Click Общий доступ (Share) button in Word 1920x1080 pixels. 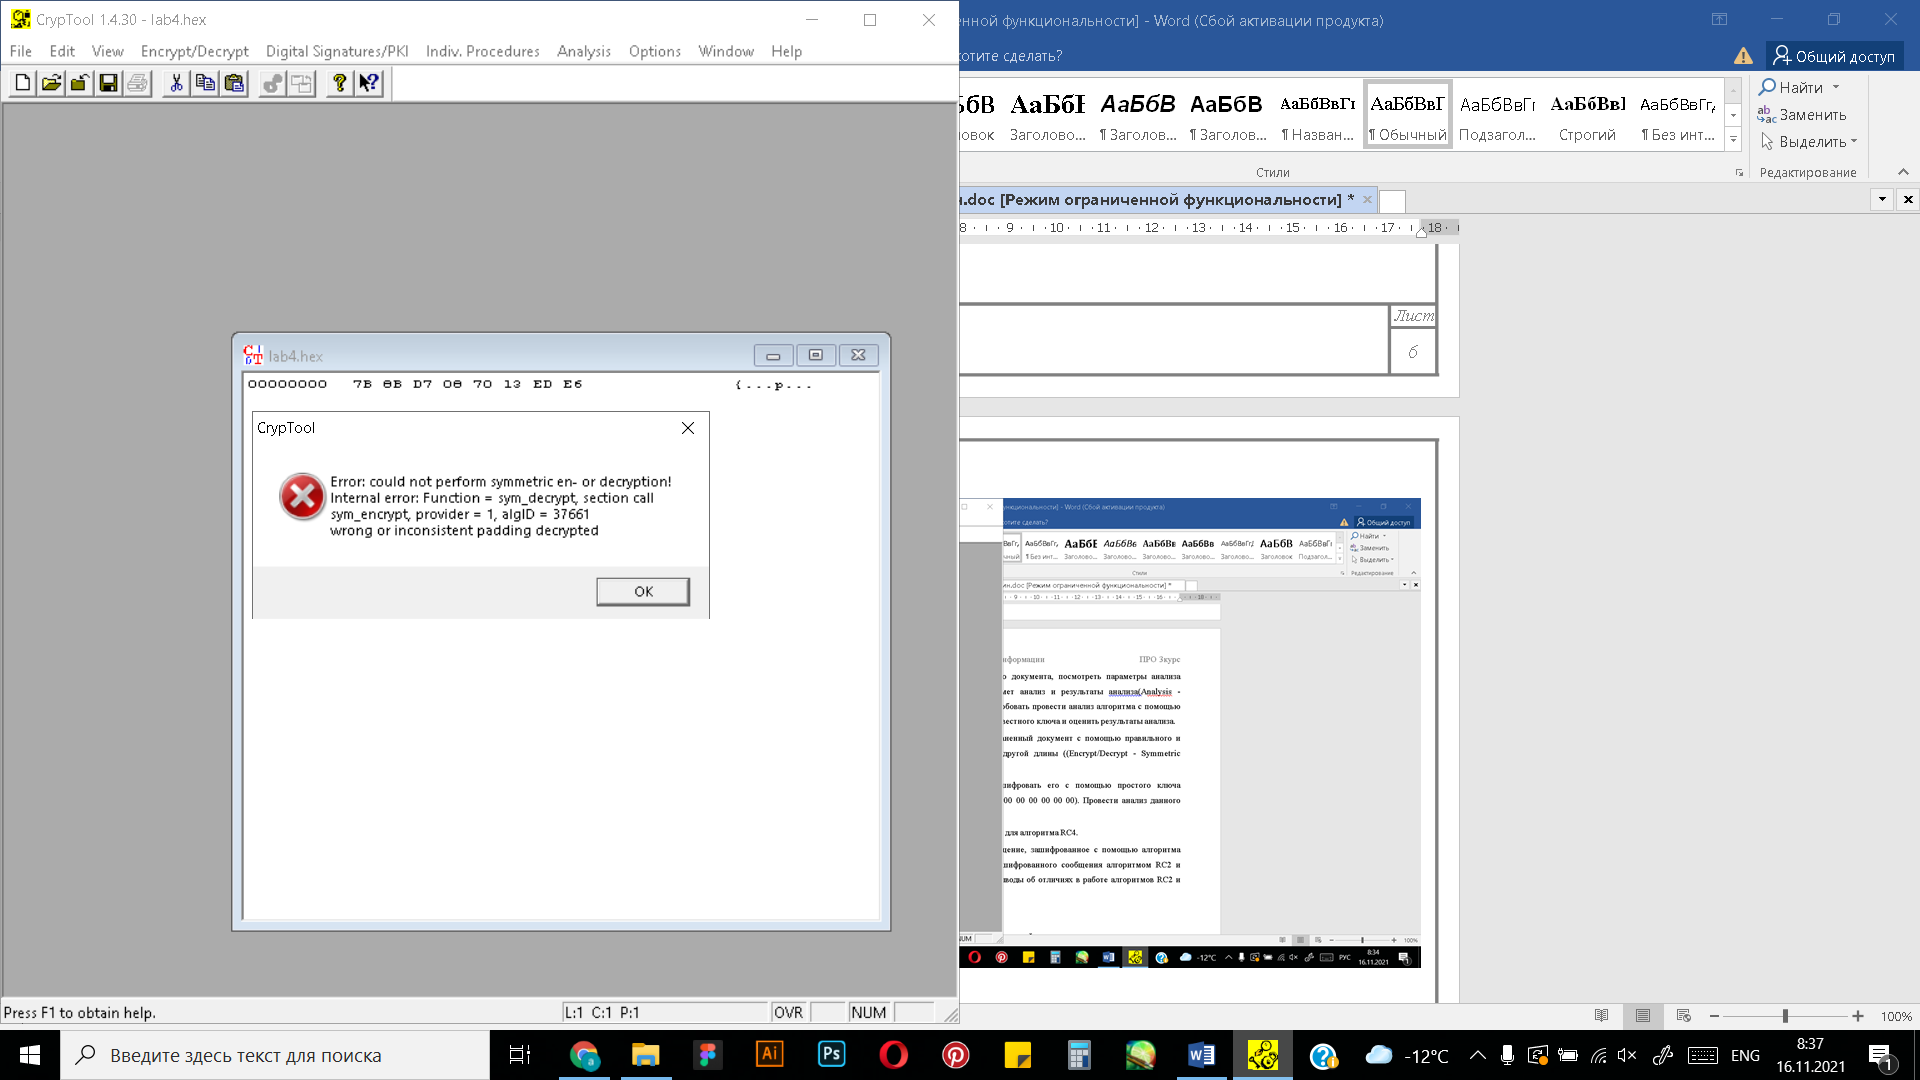click(x=1834, y=56)
